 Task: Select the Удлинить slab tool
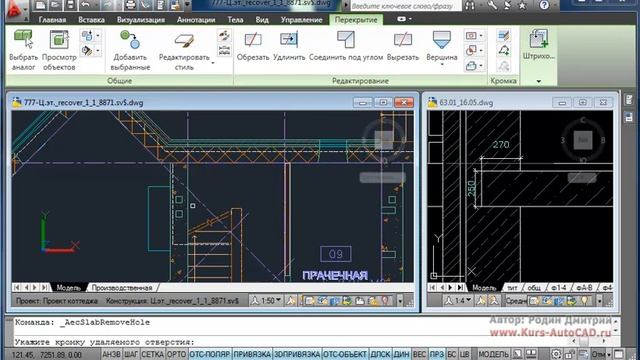(289, 40)
